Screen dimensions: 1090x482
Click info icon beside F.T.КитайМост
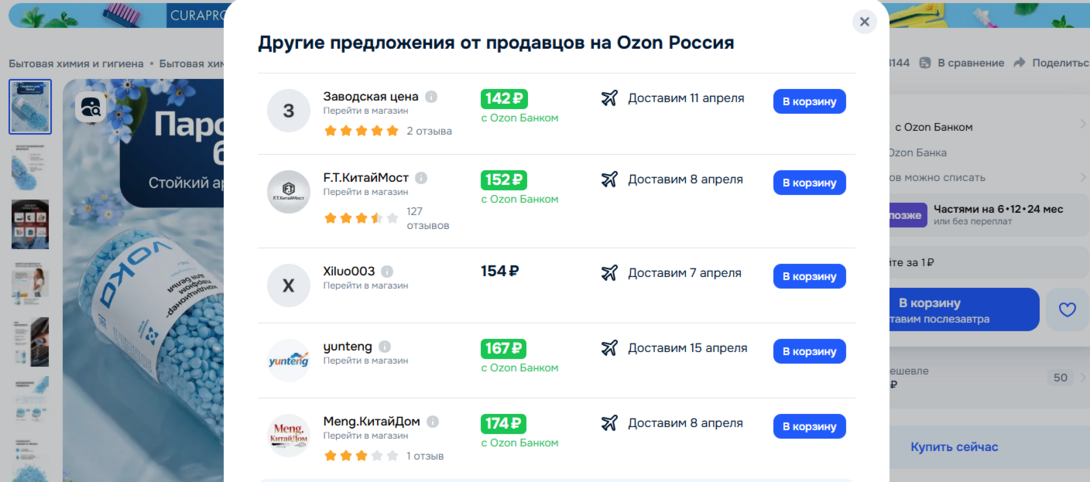coord(421,178)
